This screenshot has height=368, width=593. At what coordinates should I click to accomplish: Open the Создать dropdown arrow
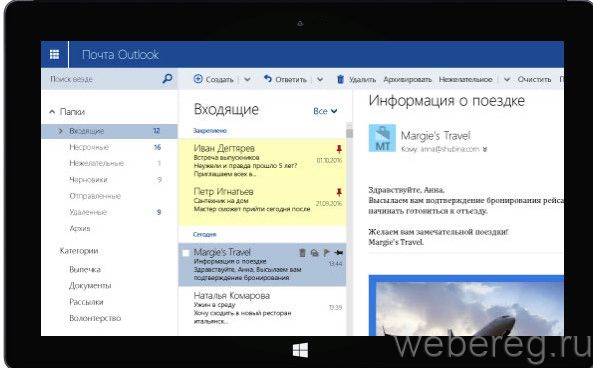coord(247,79)
